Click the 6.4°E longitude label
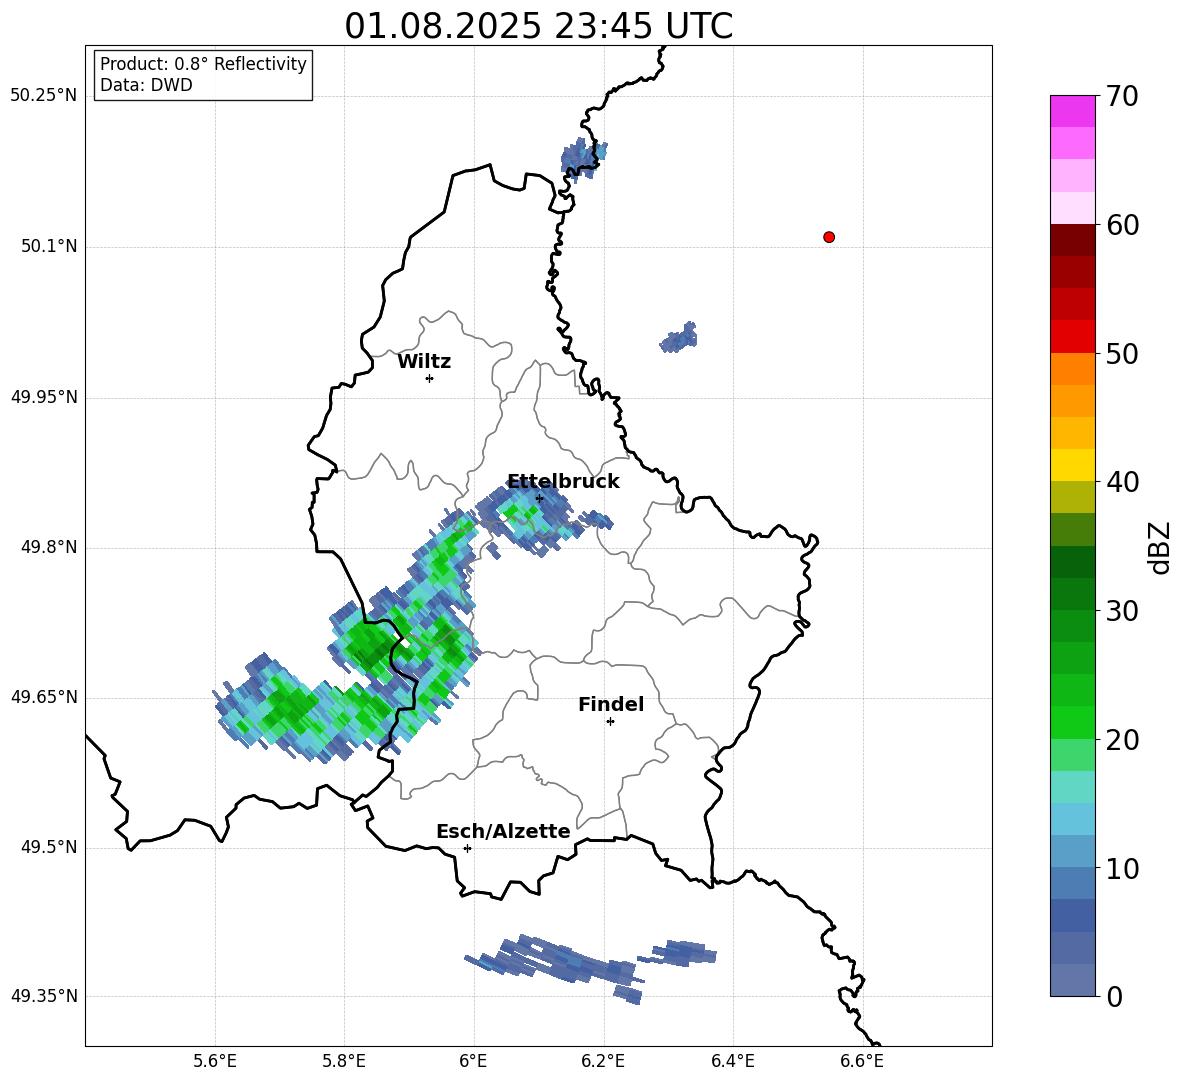This screenshot has height=1081, width=1184. tap(732, 1061)
